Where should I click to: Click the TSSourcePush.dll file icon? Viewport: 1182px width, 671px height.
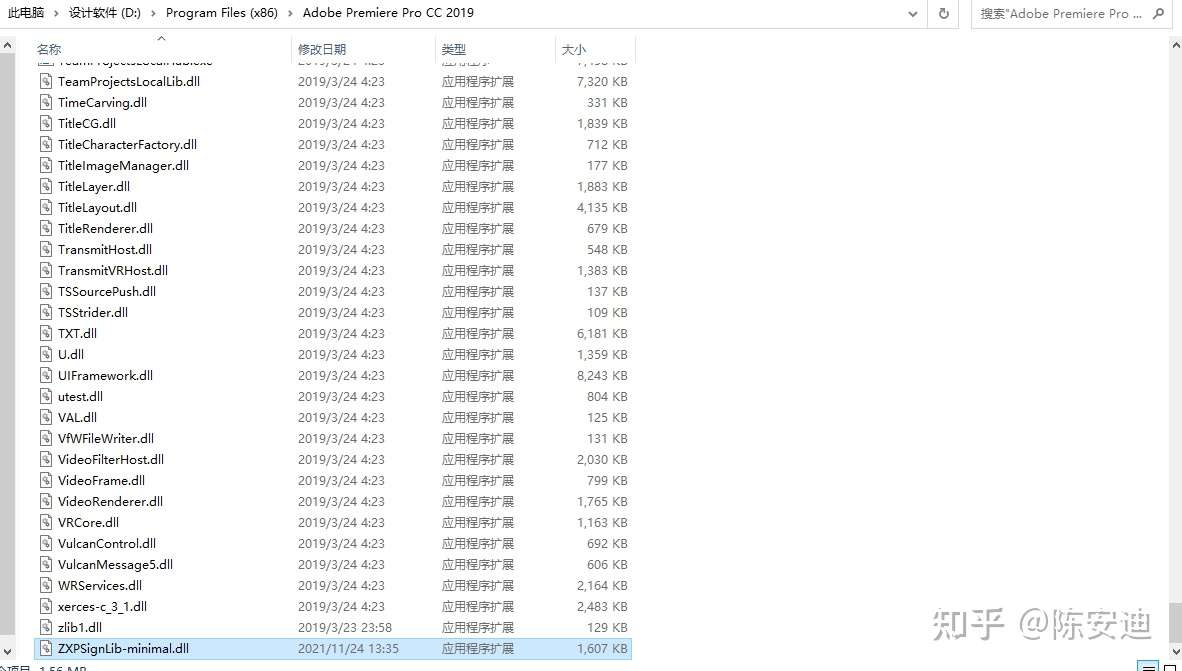[47, 292]
